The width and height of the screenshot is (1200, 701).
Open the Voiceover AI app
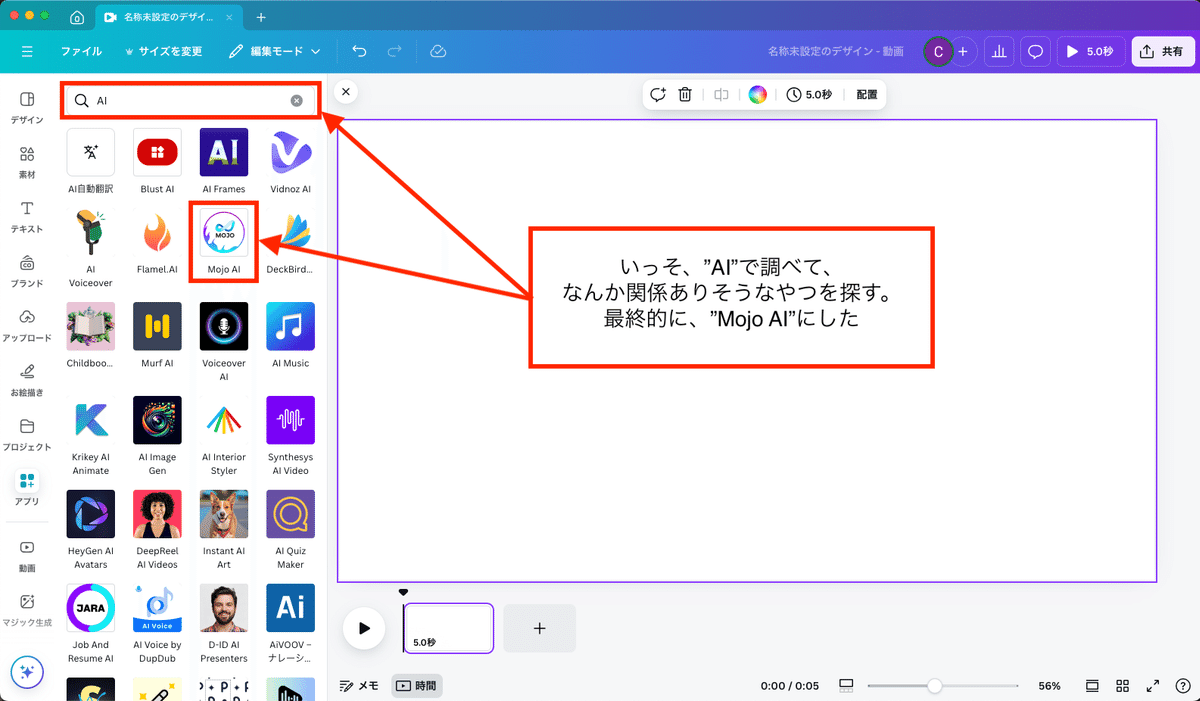tap(224, 326)
